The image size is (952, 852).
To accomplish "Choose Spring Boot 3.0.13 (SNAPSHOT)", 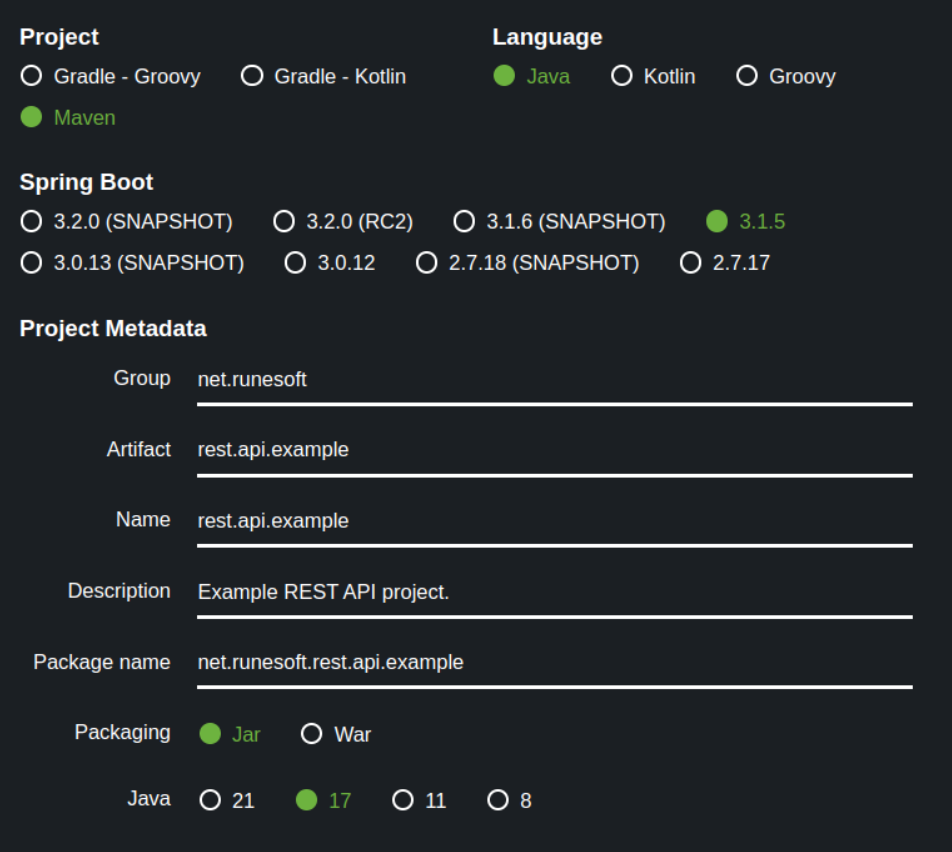I will point(32,263).
